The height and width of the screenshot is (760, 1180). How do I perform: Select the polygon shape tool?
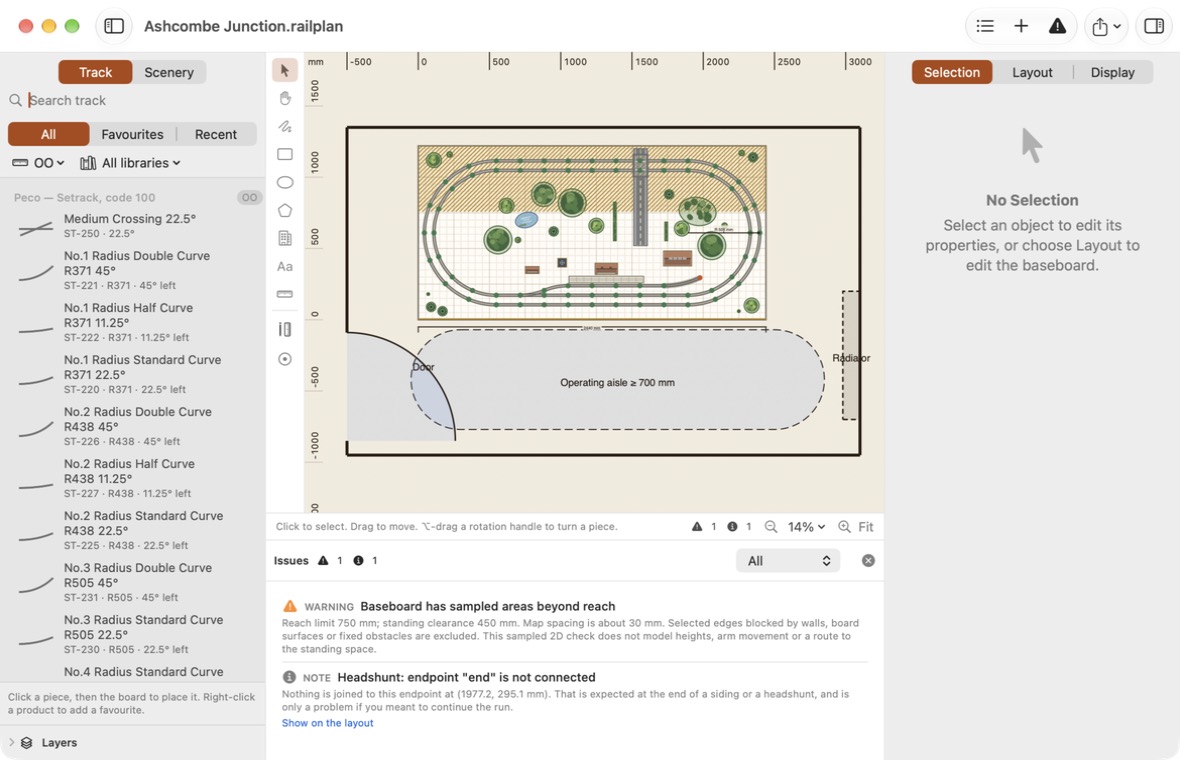point(284,211)
